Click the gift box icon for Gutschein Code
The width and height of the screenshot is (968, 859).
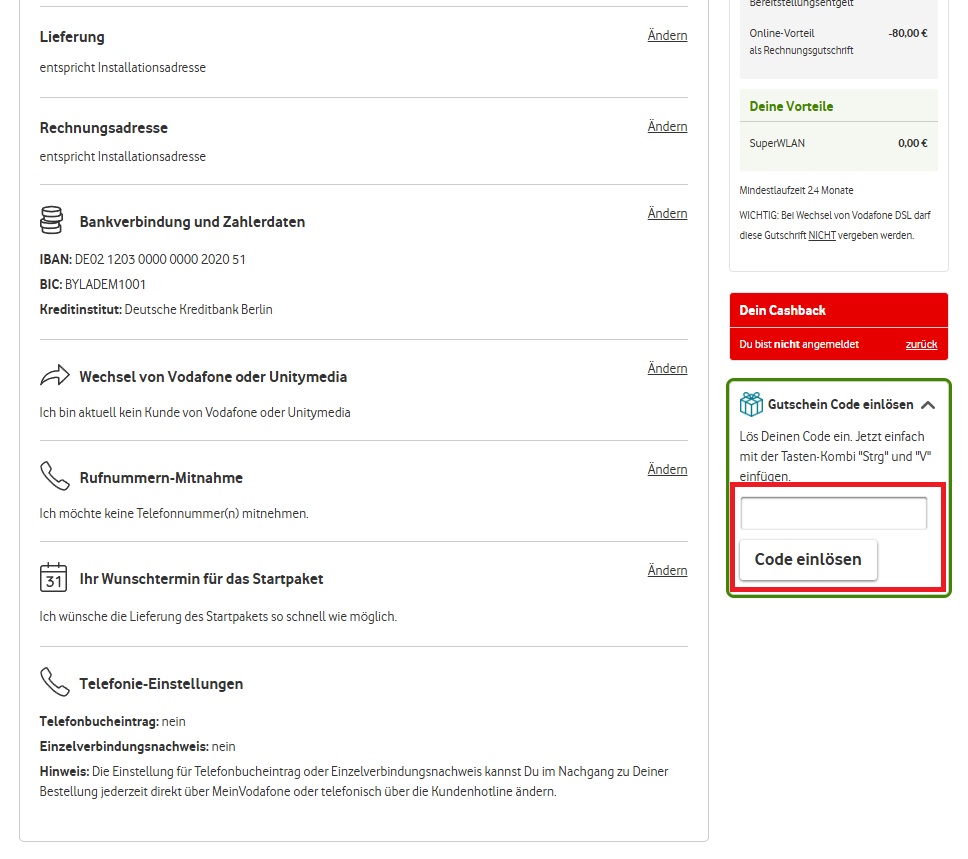coord(749,404)
